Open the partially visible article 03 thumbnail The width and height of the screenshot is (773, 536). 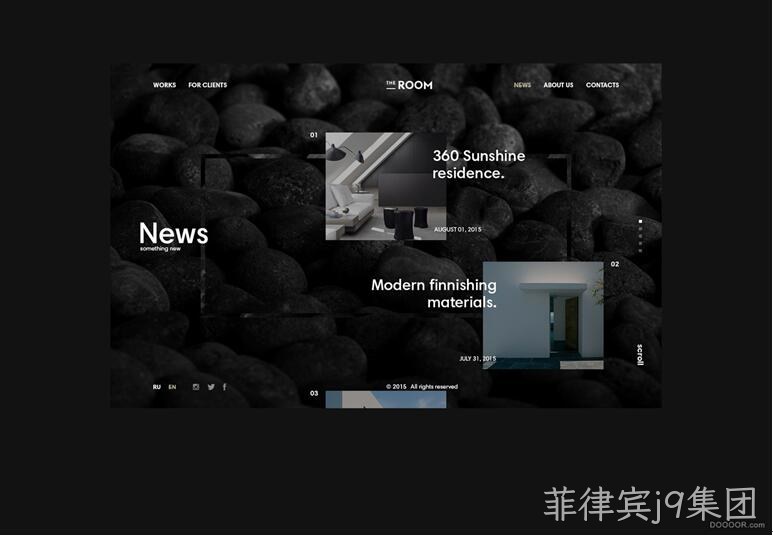386,399
